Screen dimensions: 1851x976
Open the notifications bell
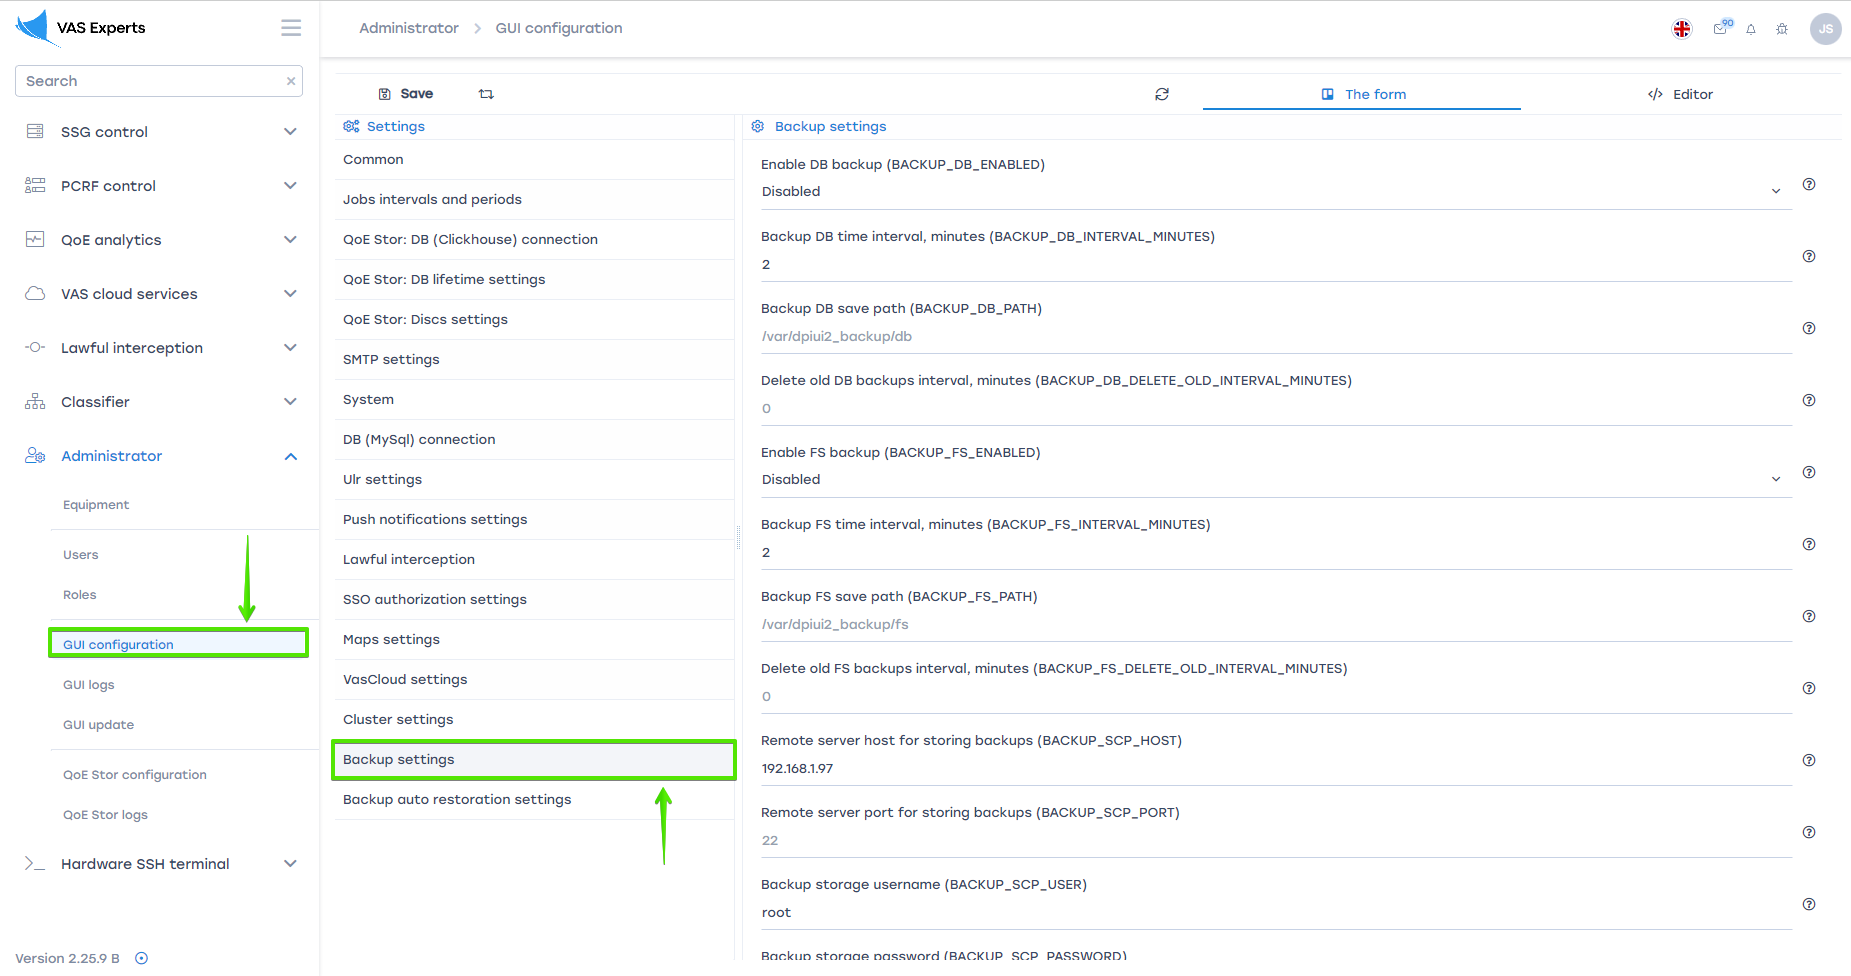pos(1751,29)
